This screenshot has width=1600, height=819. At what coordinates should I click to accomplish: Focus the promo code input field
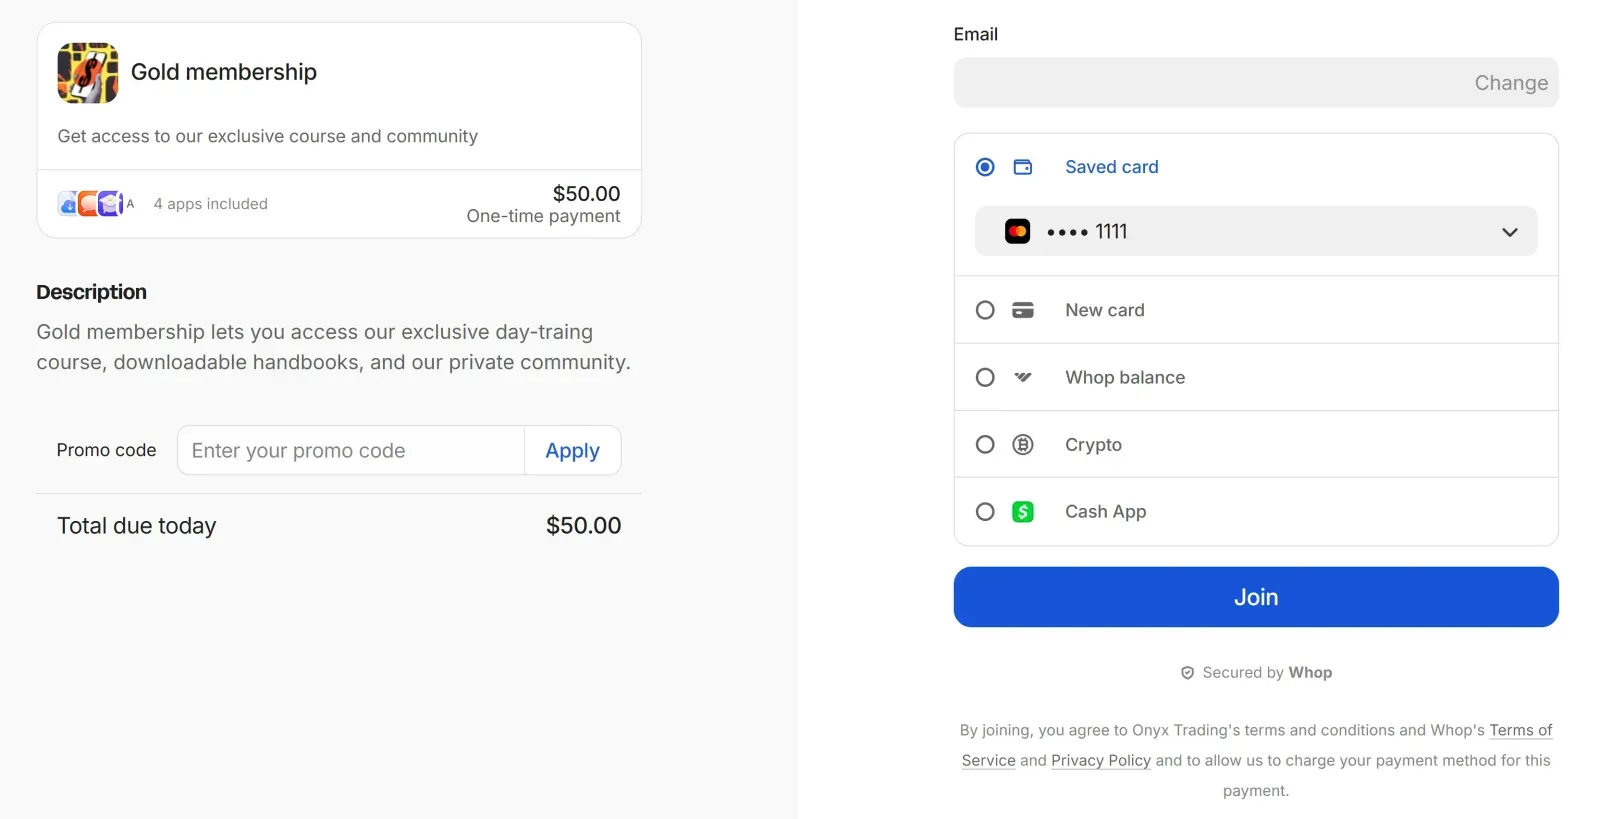(x=351, y=451)
